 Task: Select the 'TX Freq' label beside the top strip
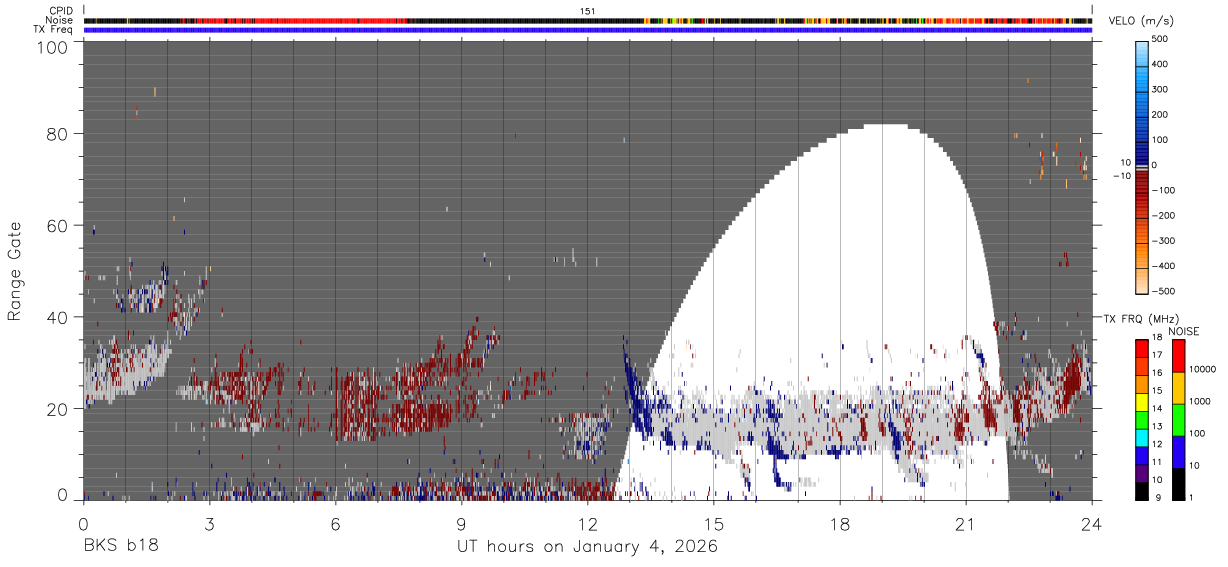click(x=54, y=30)
